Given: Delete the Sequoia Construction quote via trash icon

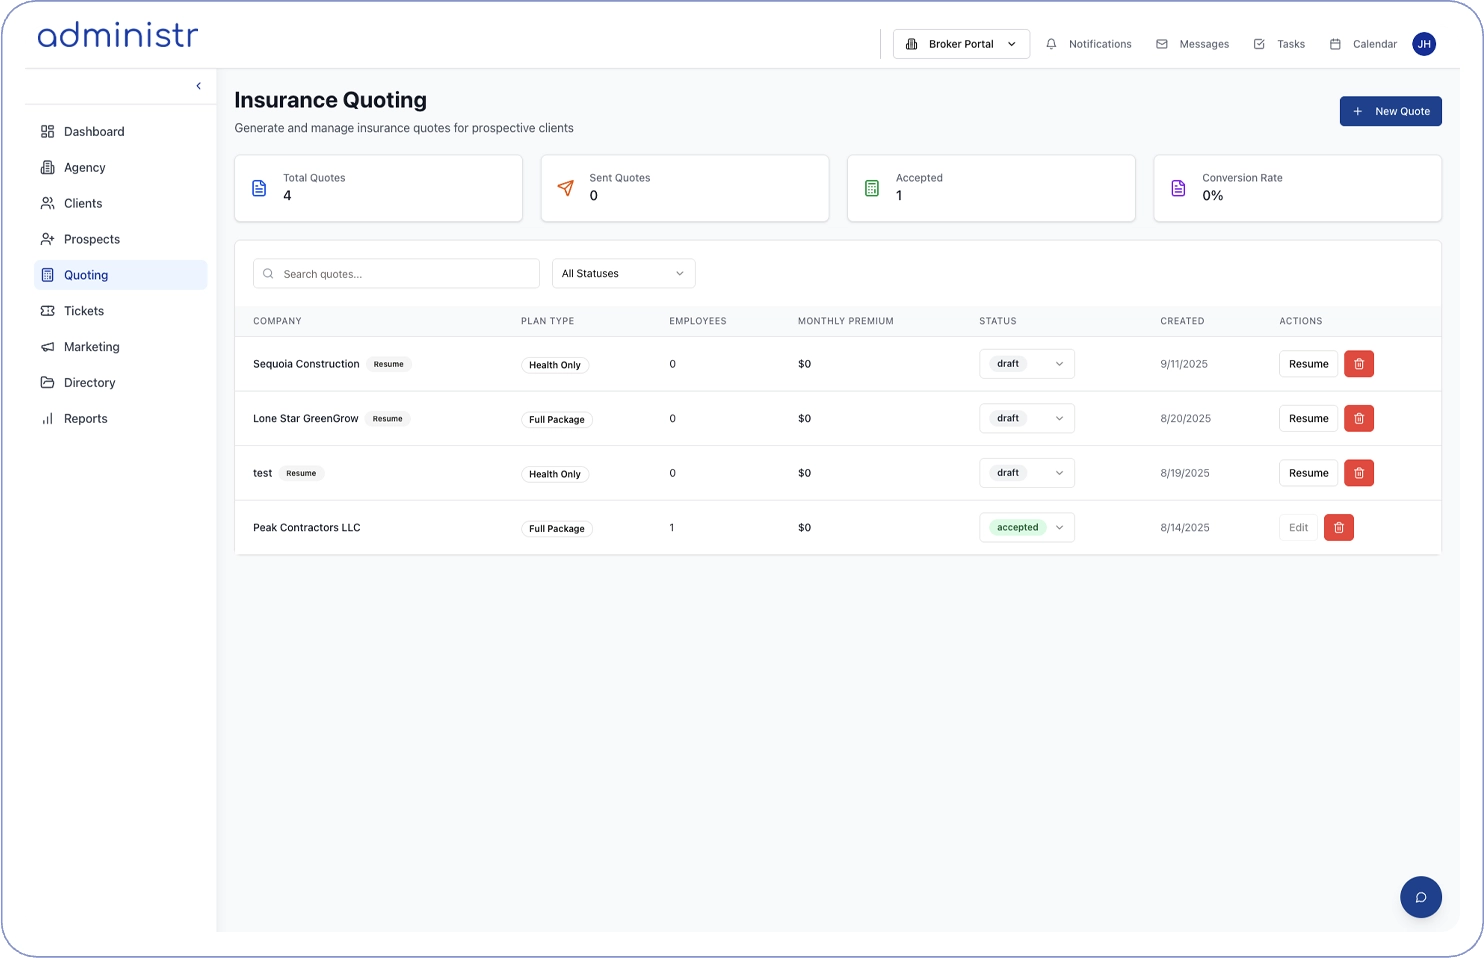Looking at the screenshot, I should pos(1358,364).
